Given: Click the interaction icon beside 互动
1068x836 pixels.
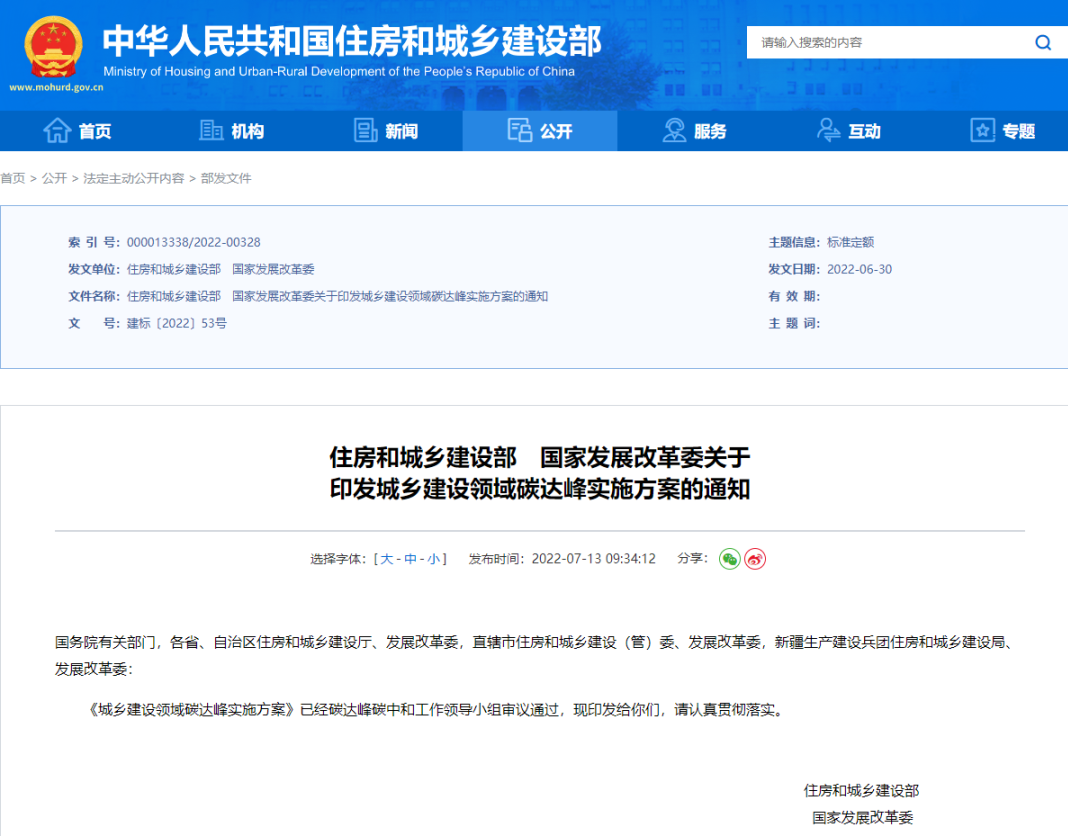Looking at the screenshot, I should (x=828, y=131).
